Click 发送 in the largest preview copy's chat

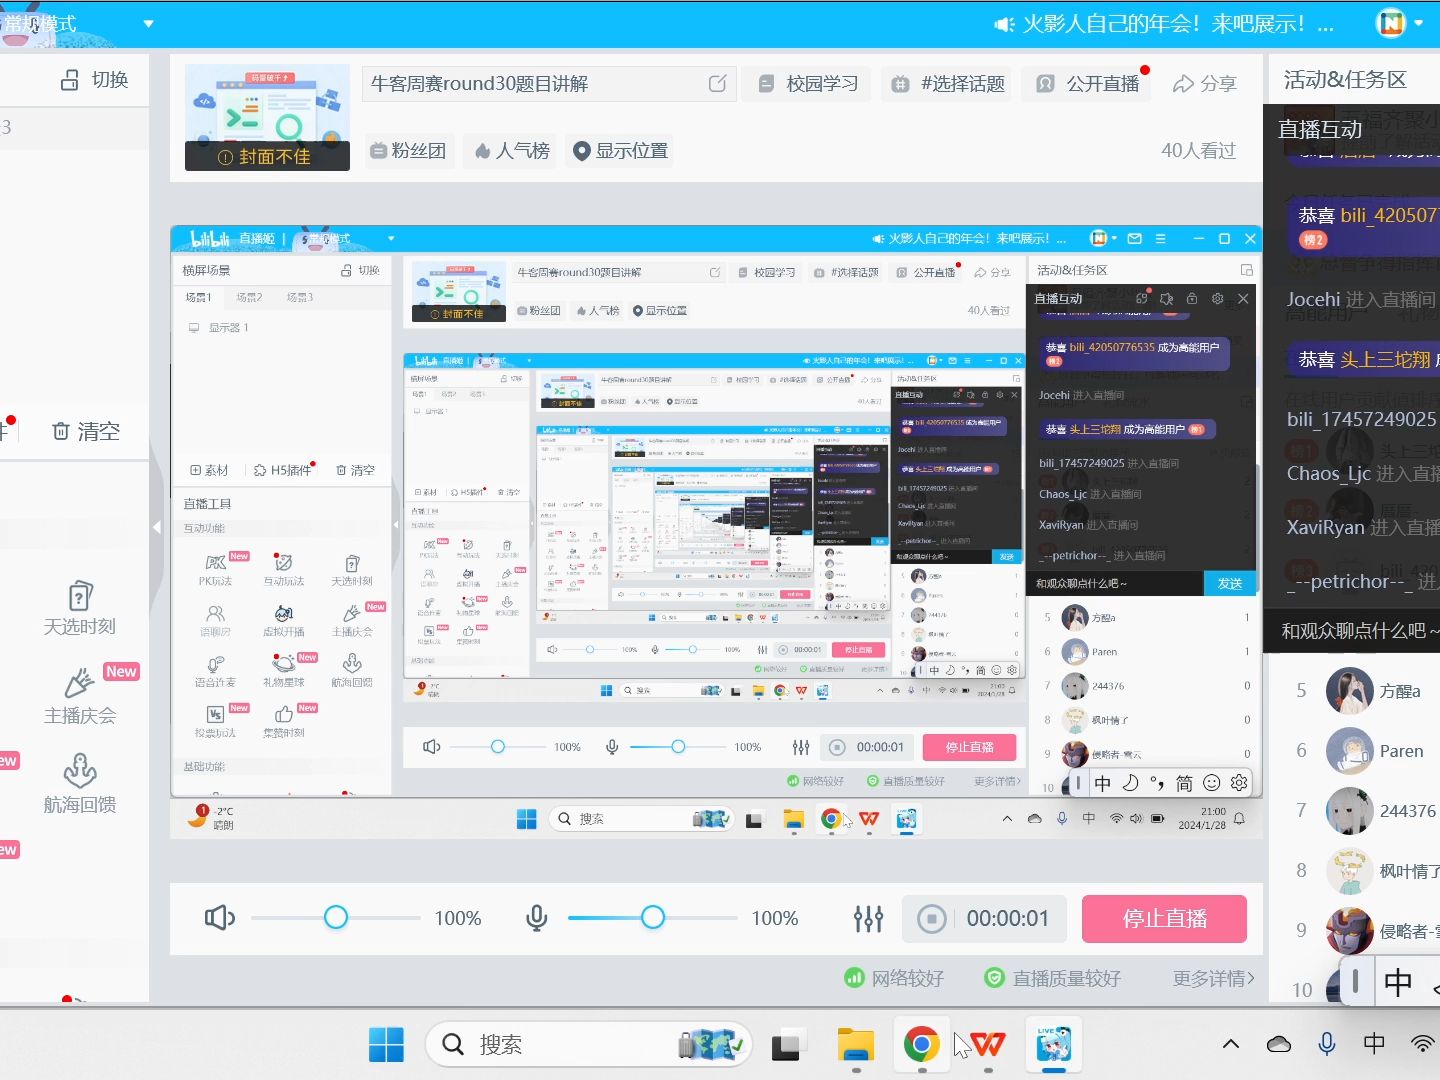pyautogui.click(x=1229, y=583)
